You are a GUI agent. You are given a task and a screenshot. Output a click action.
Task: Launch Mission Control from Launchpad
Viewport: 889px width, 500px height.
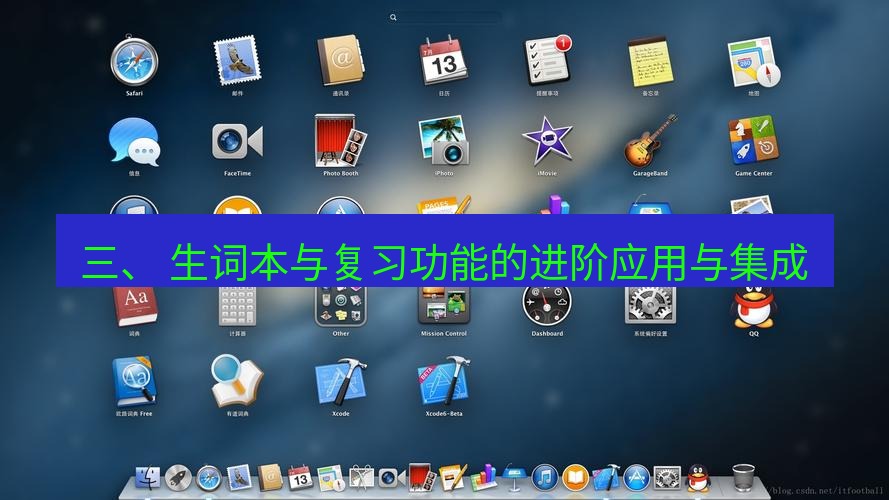pos(443,307)
